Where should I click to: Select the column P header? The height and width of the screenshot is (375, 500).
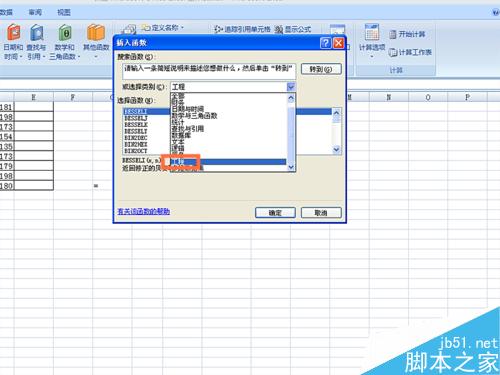467,97
